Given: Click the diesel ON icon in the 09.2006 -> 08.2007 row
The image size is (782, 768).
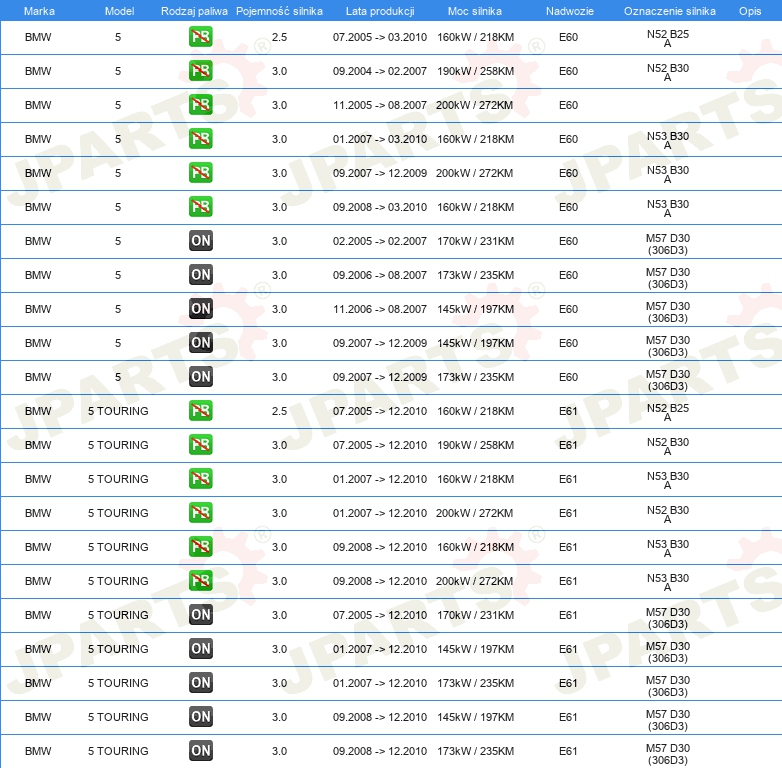Looking at the screenshot, I should [200, 274].
